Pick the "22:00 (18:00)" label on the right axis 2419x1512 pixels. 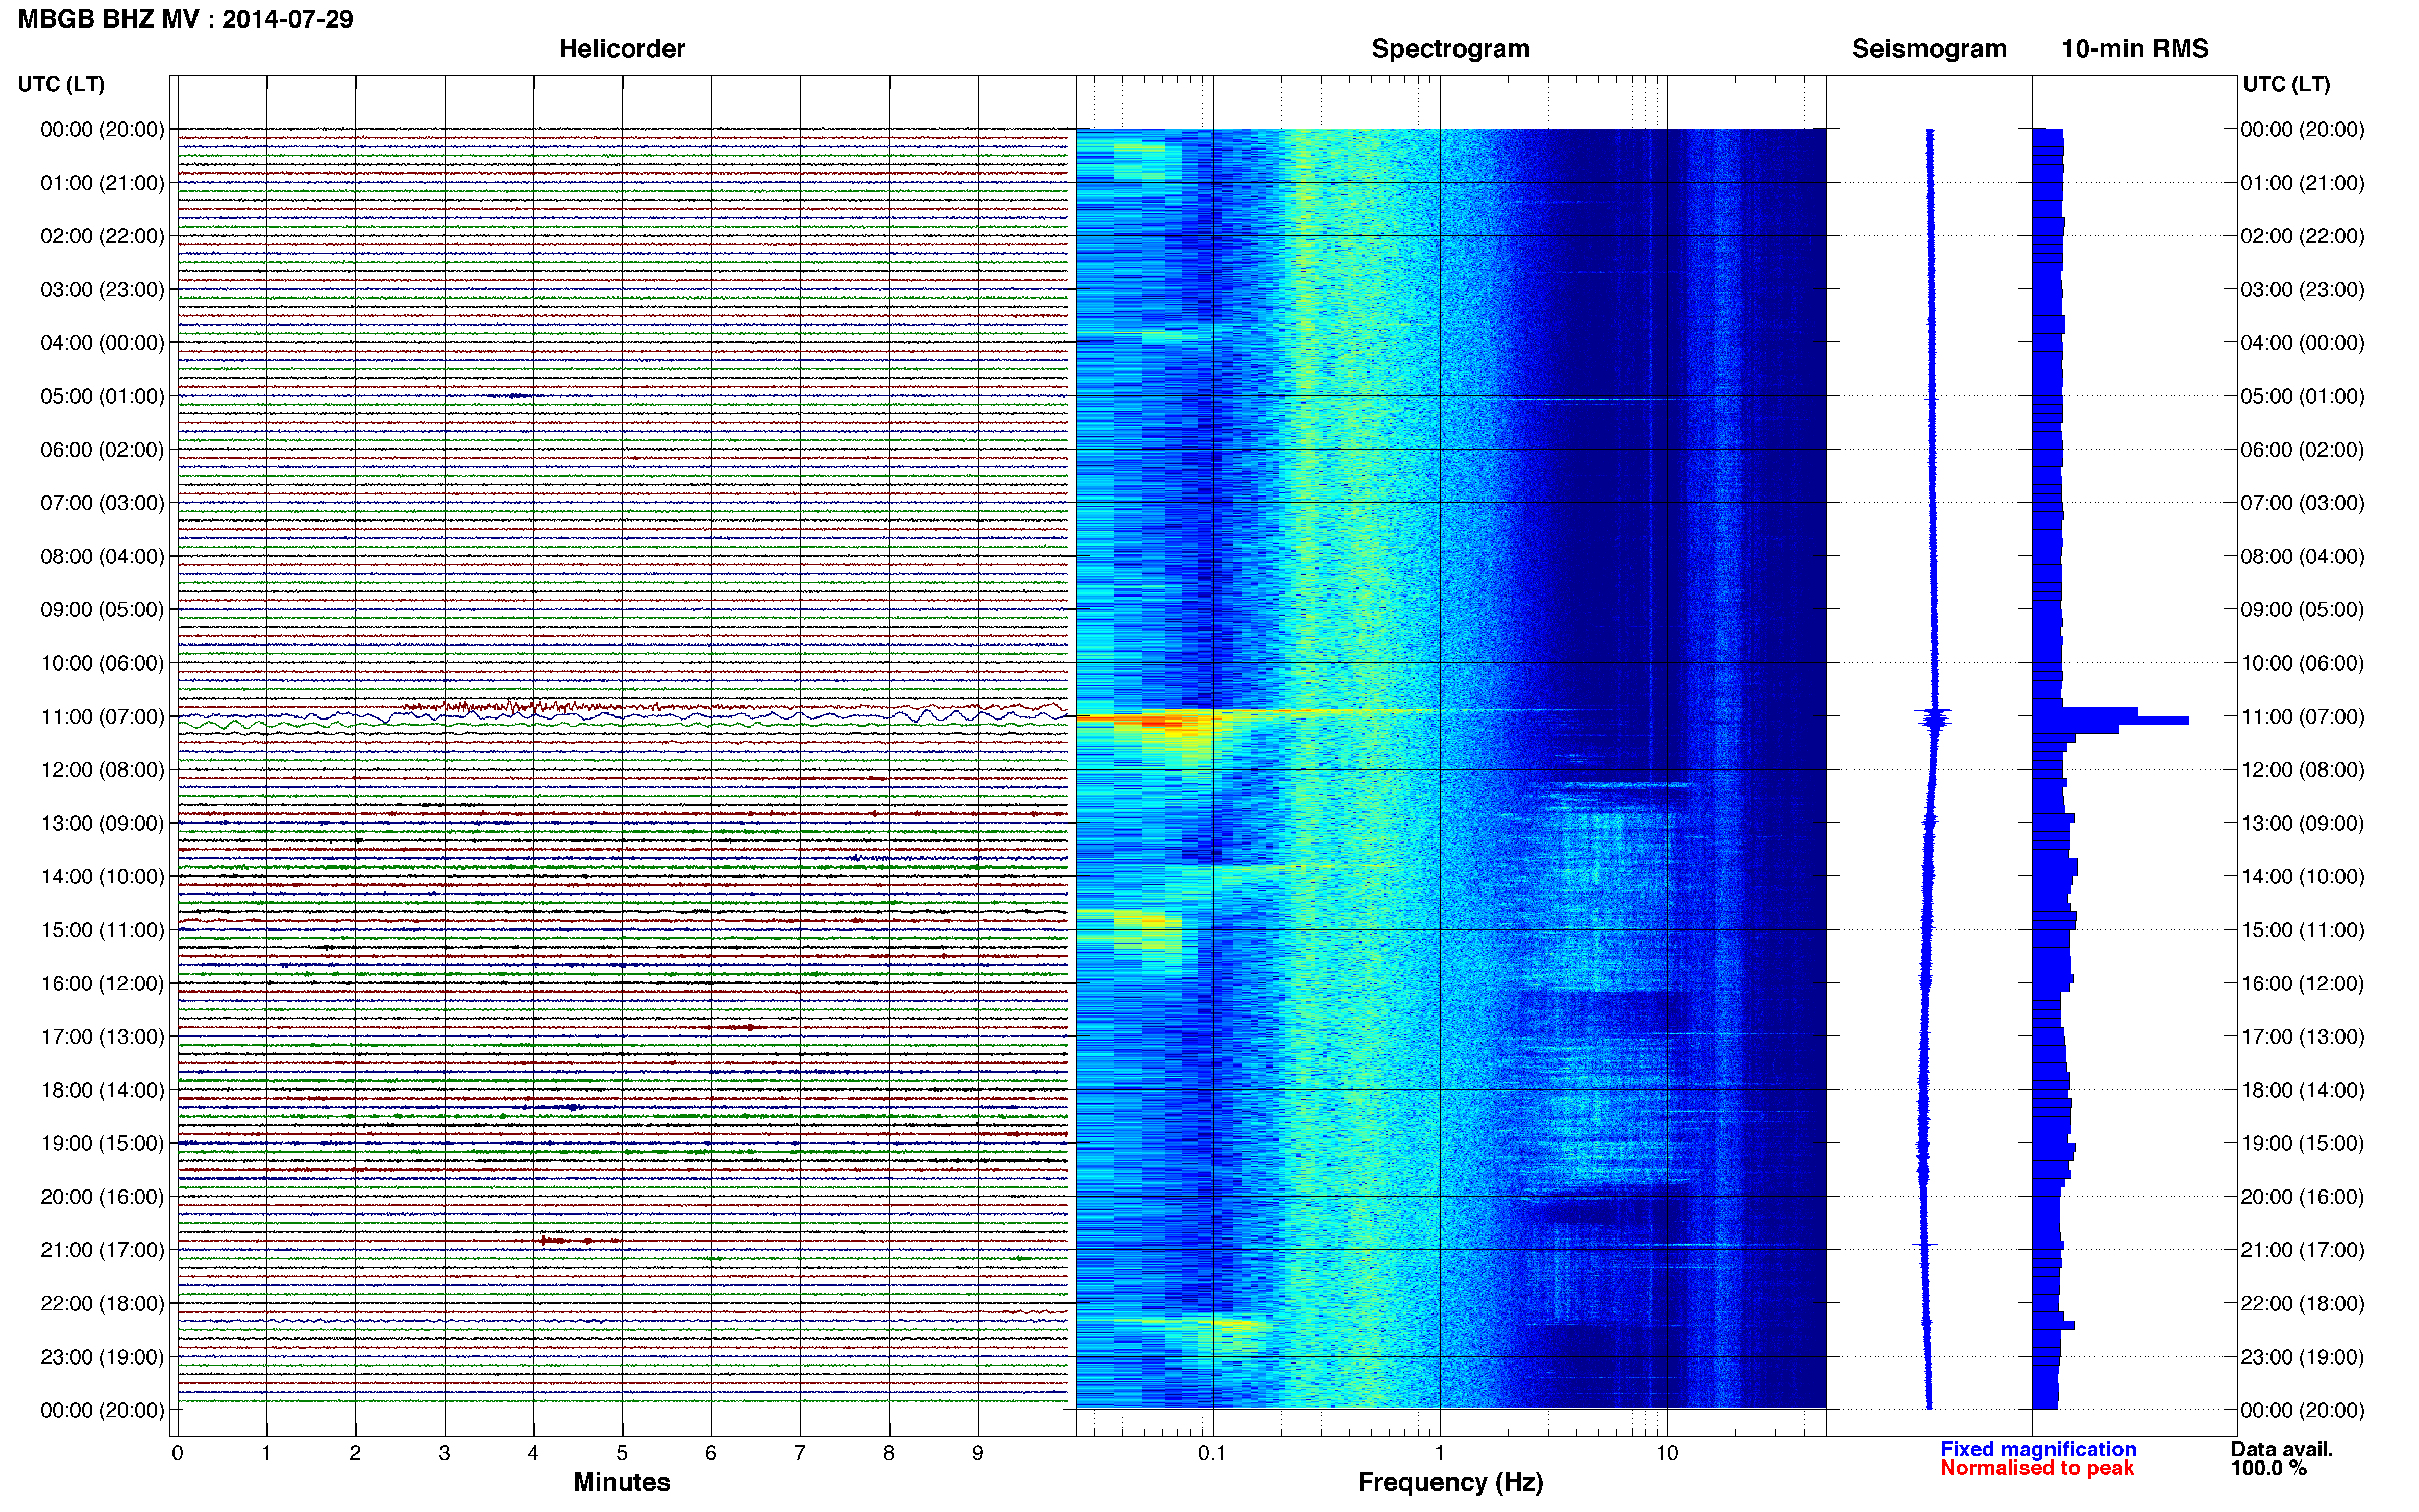point(2302,1304)
